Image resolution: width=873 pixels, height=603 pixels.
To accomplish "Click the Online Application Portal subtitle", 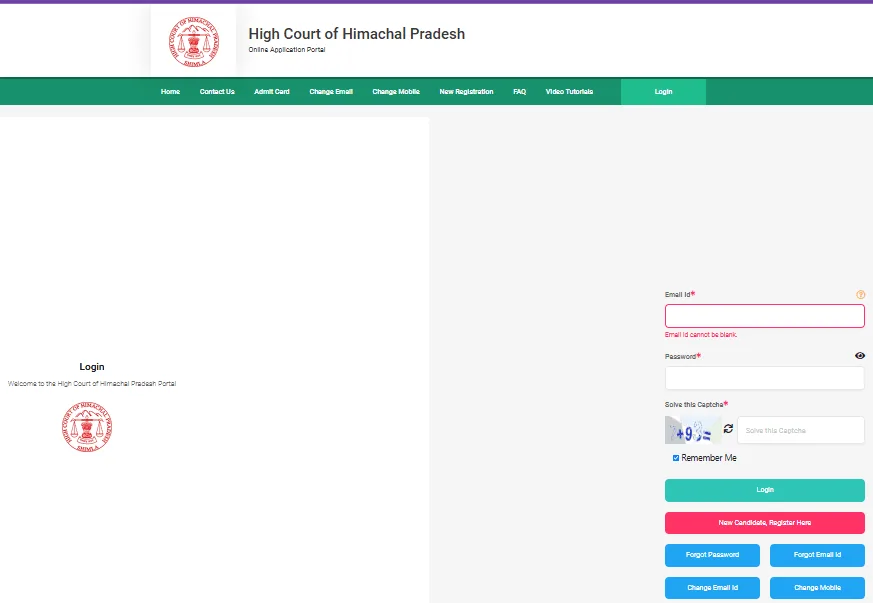I will point(287,50).
